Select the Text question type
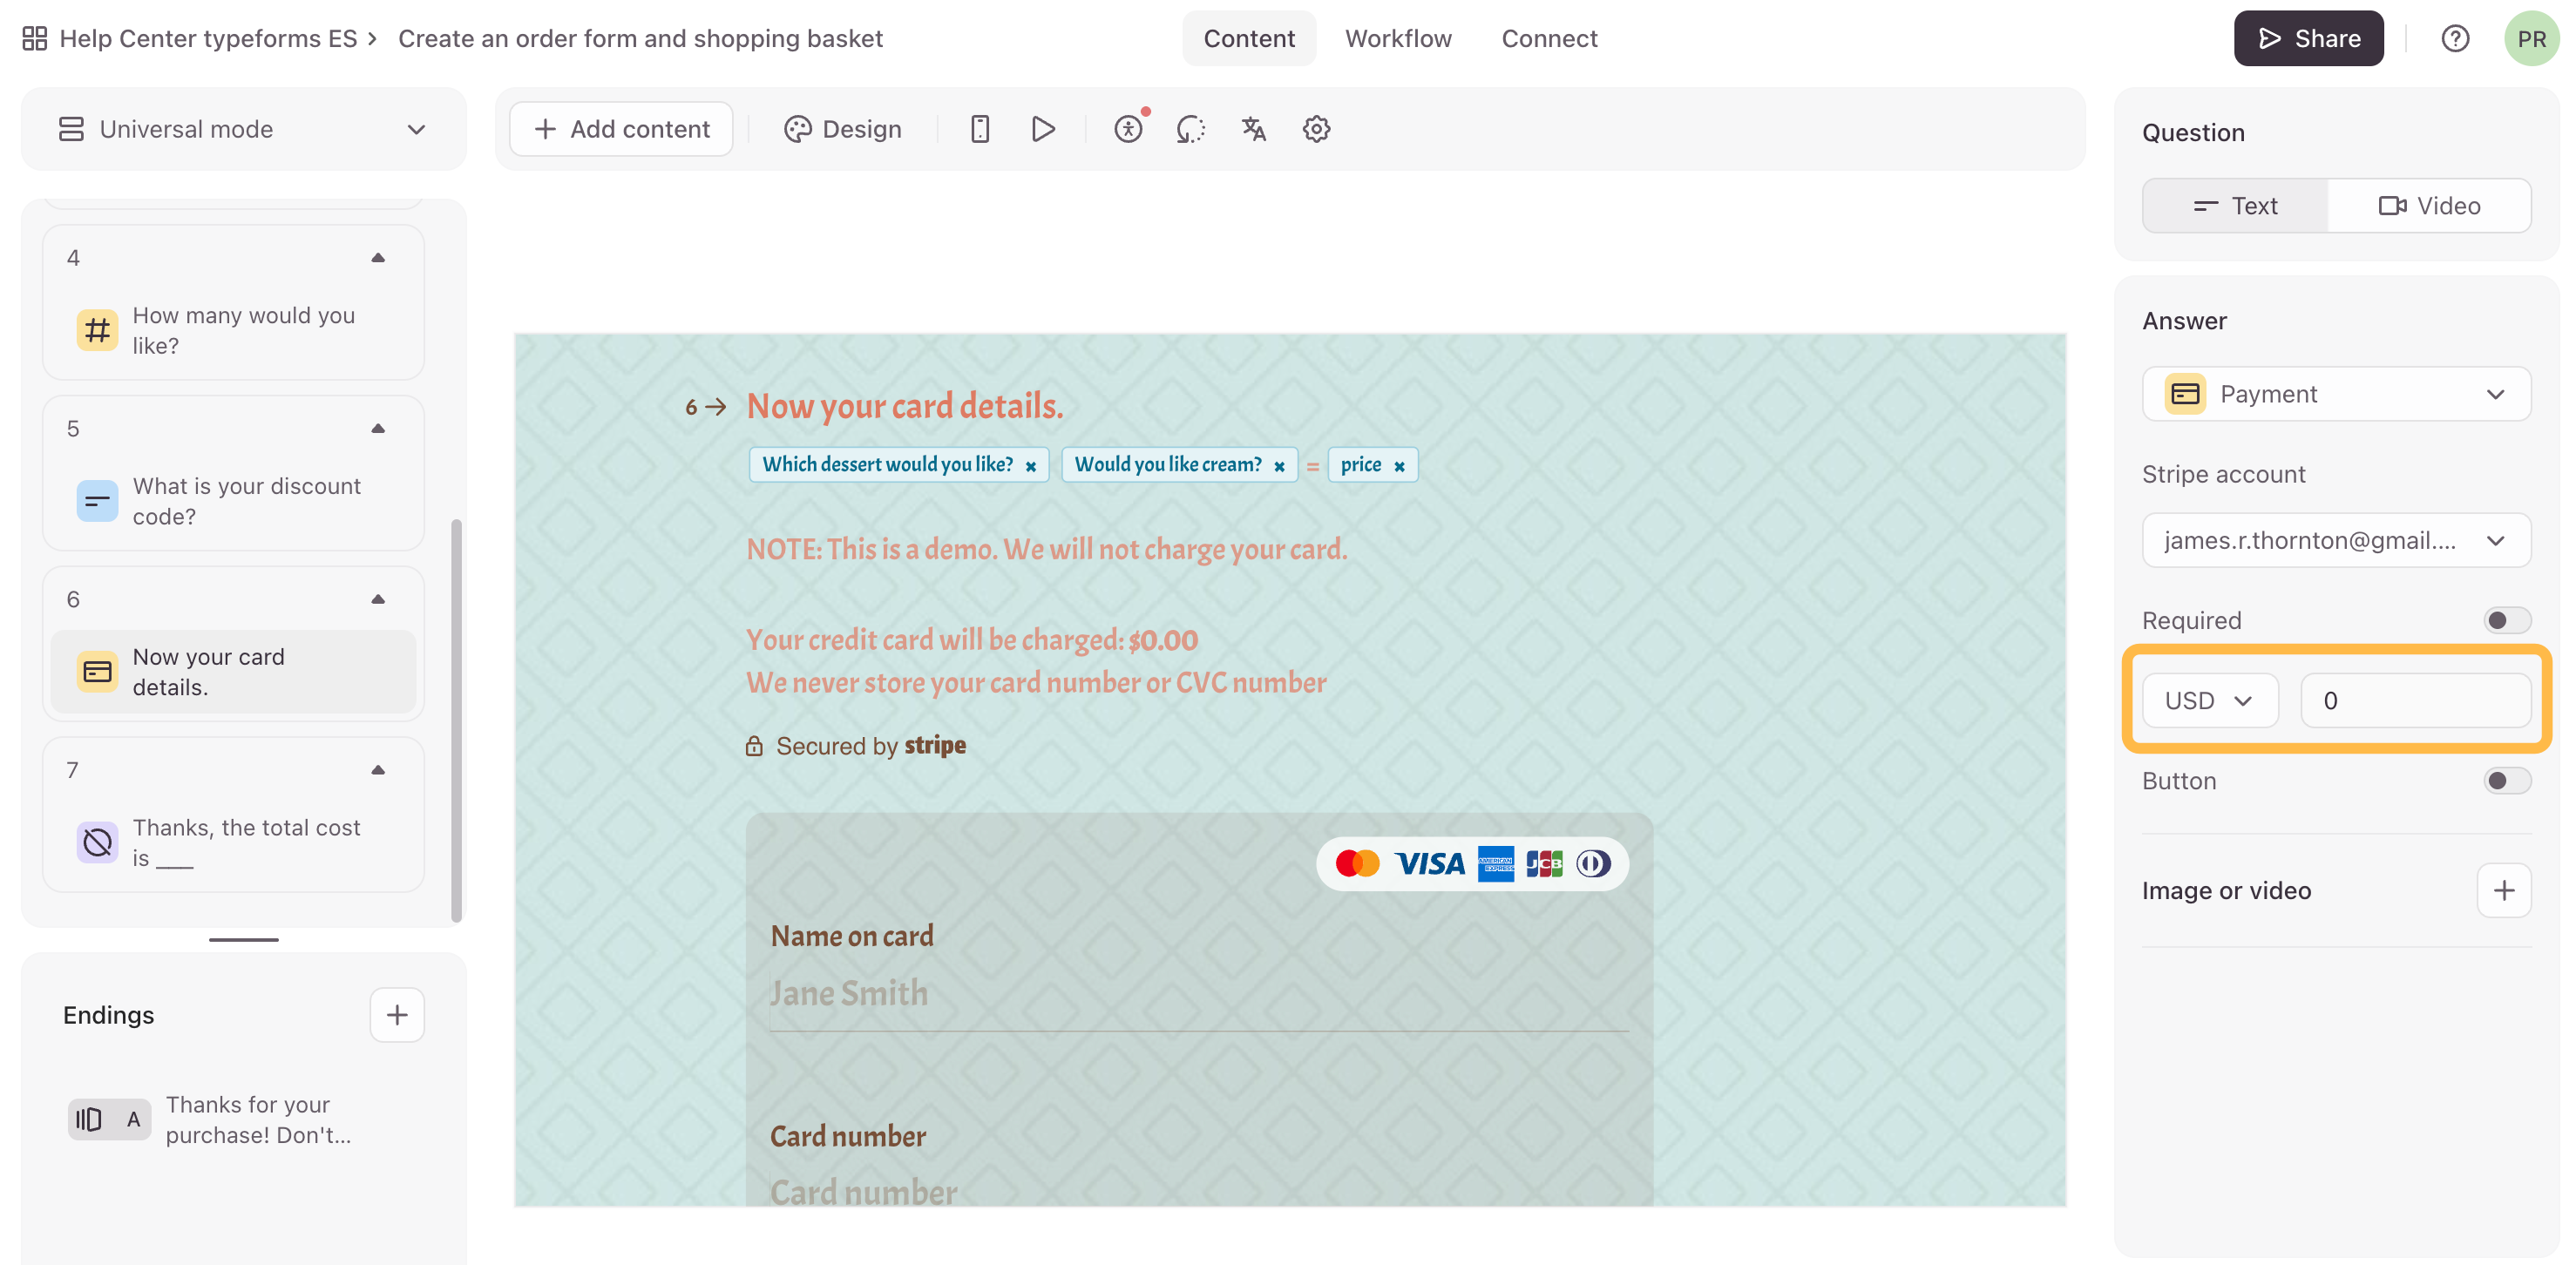2576x1265 pixels. coord(2236,206)
